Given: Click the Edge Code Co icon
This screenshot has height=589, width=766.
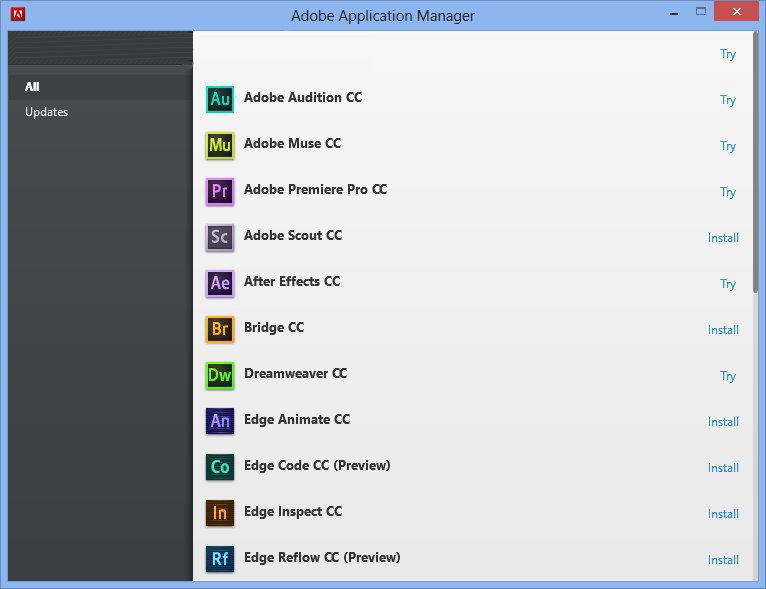Looking at the screenshot, I should (220, 467).
